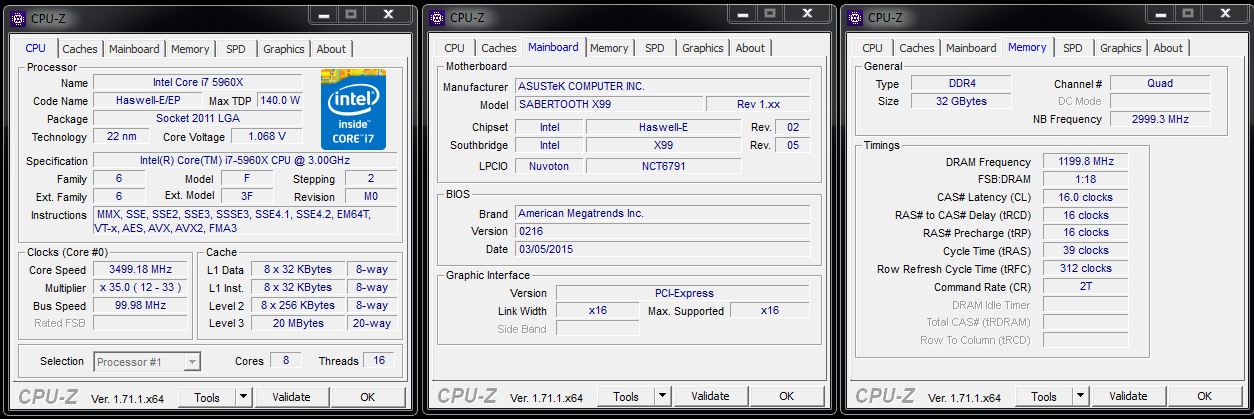This screenshot has height=419, width=1254.
Task: Open Tools dropdown arrow in middle window
Action: 662,397
